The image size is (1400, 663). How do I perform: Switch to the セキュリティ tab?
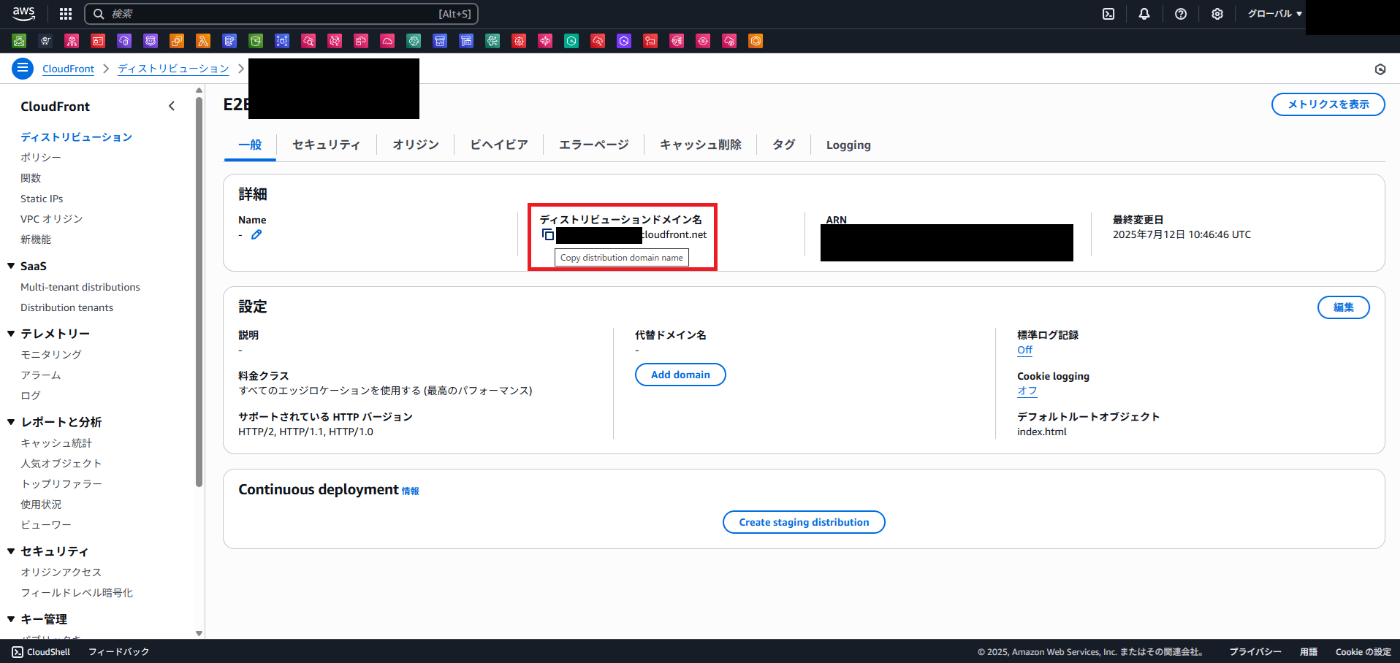point(326,144)
